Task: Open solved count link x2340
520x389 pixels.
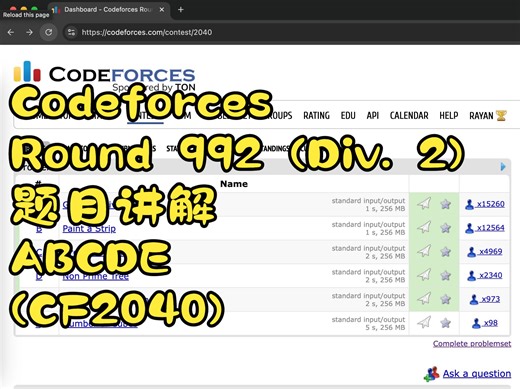Action: click(x=491, y=275)
